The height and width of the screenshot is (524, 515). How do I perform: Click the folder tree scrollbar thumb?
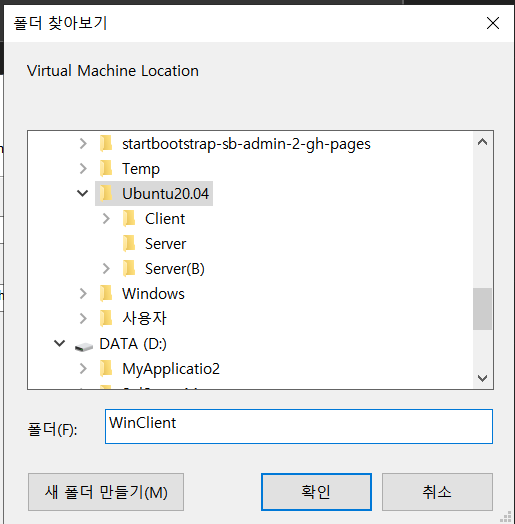pos(482,309)
